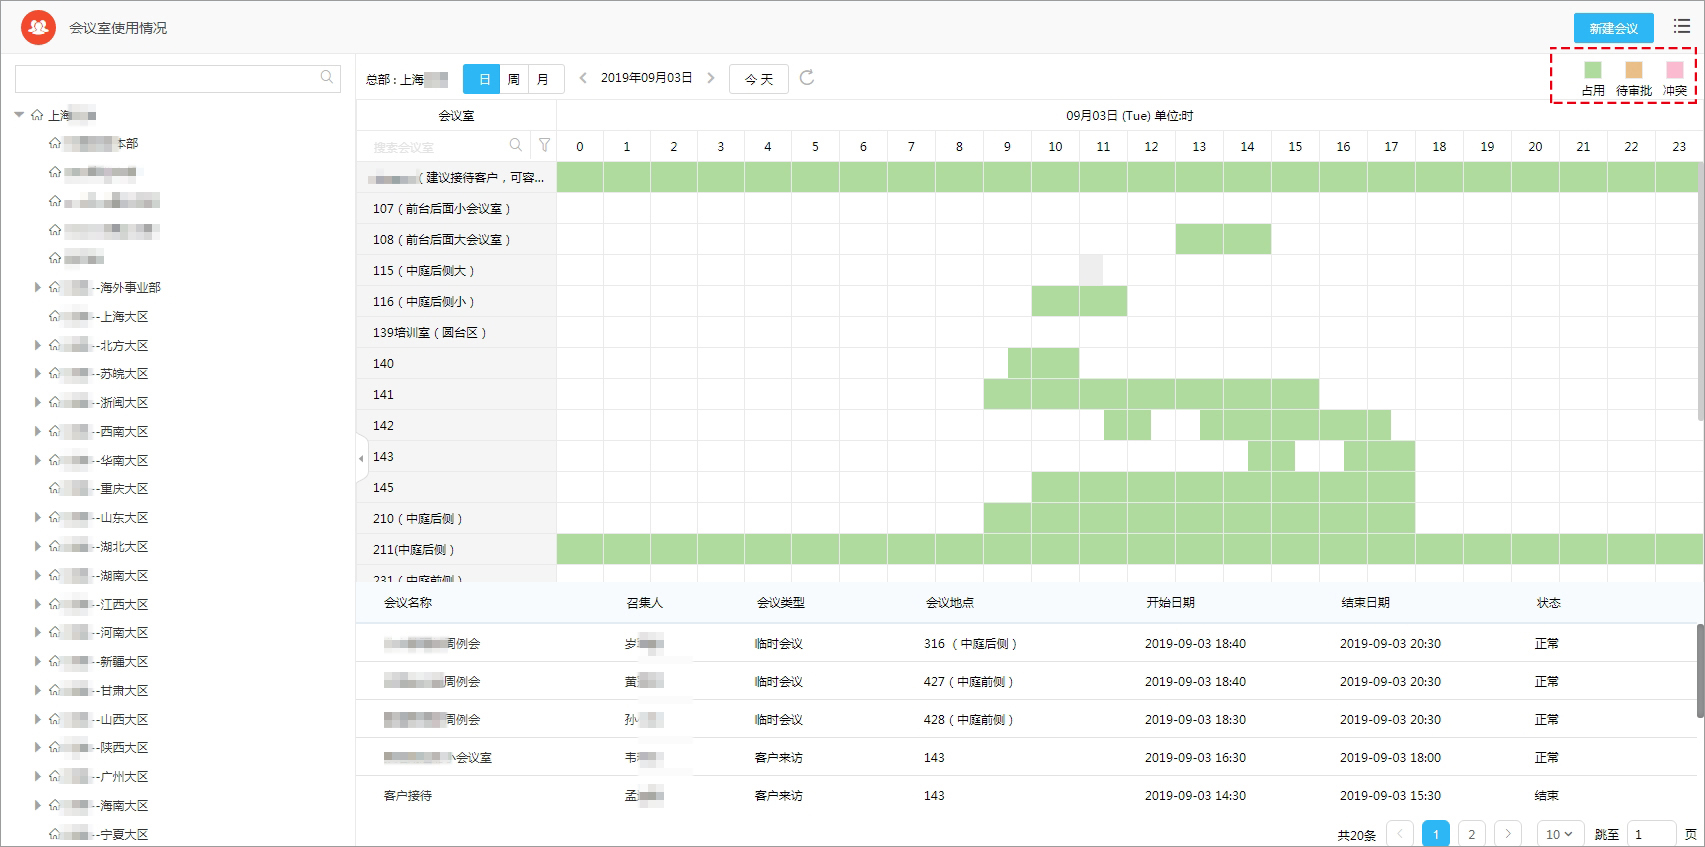Click the 开始日期 column header
1705x847 pixels.
(x=1170, y=602)
